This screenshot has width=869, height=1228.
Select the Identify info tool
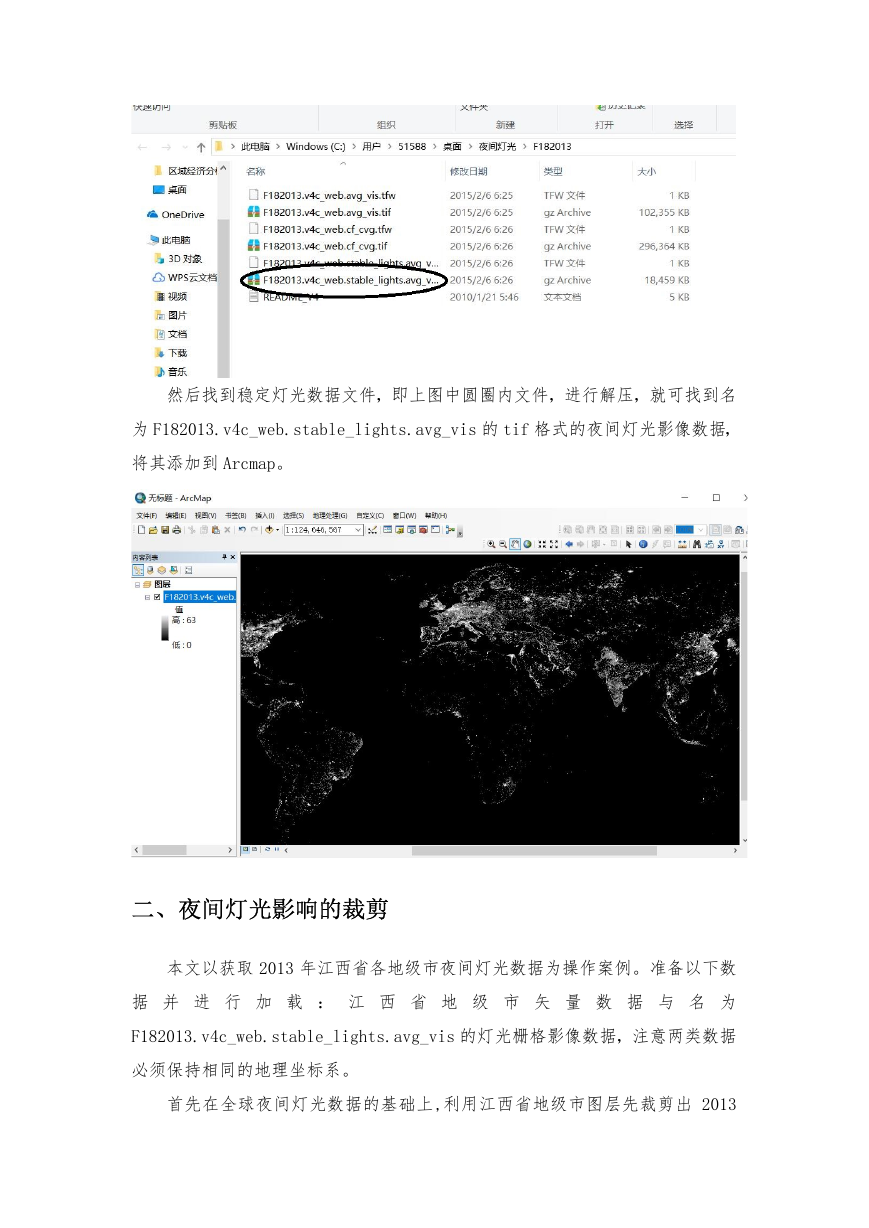pos(642,544)
